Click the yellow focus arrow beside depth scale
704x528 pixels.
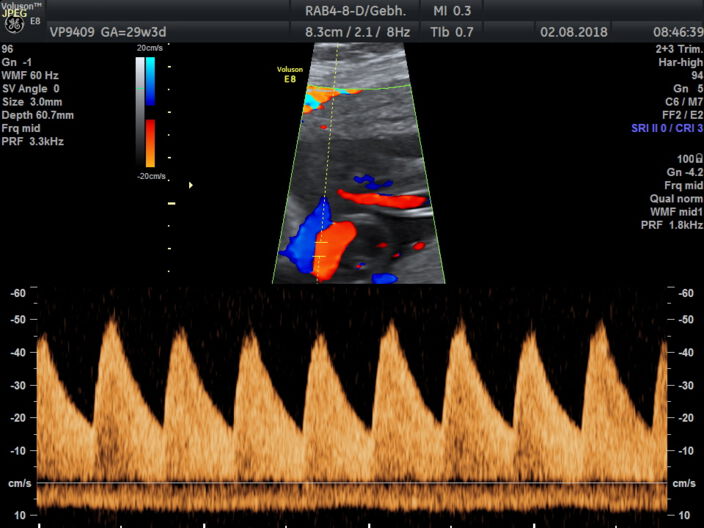[x=191, y=185]
